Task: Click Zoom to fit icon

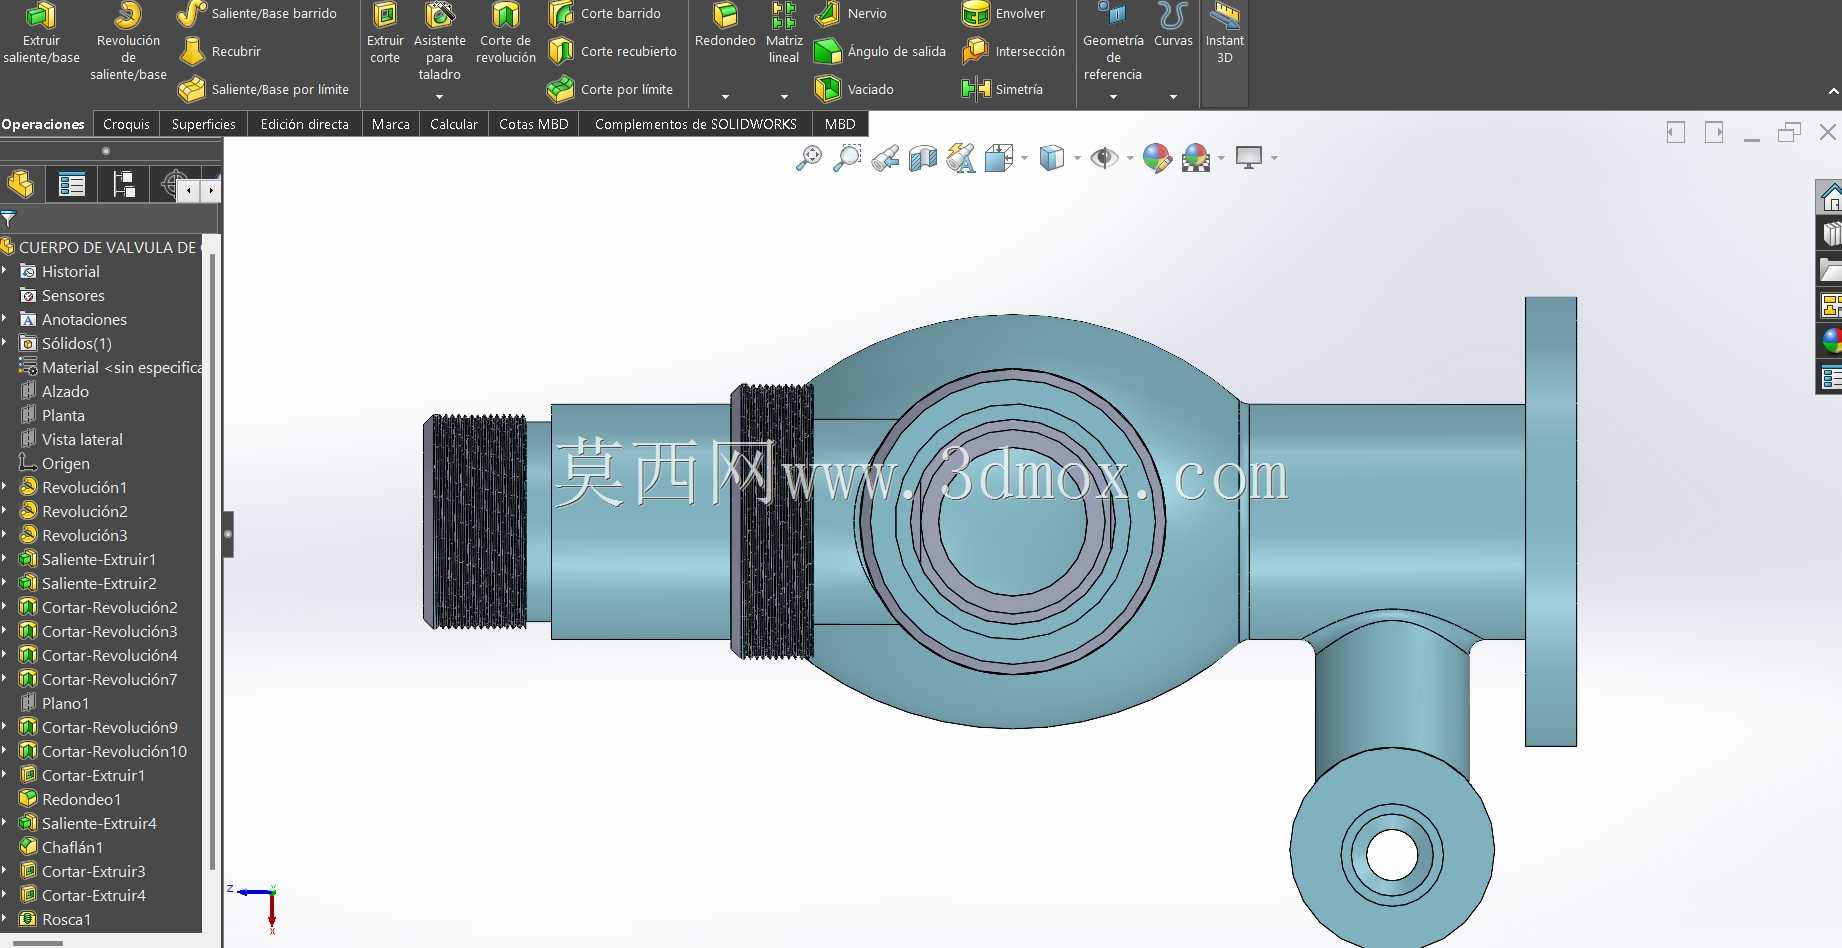Action: pos(808,158)
